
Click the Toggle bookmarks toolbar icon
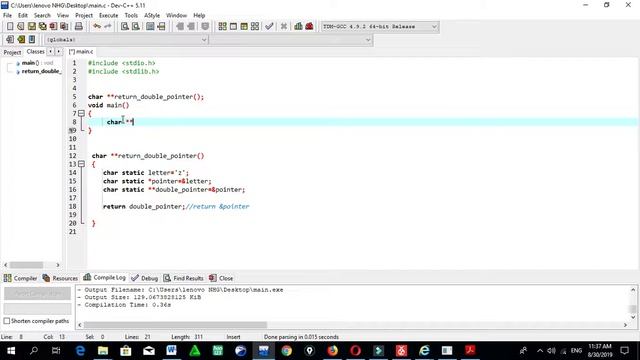pos(21,40)
